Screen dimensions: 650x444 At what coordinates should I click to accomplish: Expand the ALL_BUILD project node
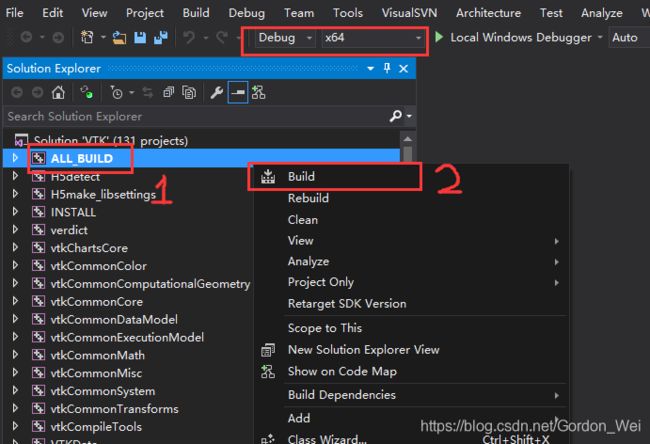[x=15, y=158]
